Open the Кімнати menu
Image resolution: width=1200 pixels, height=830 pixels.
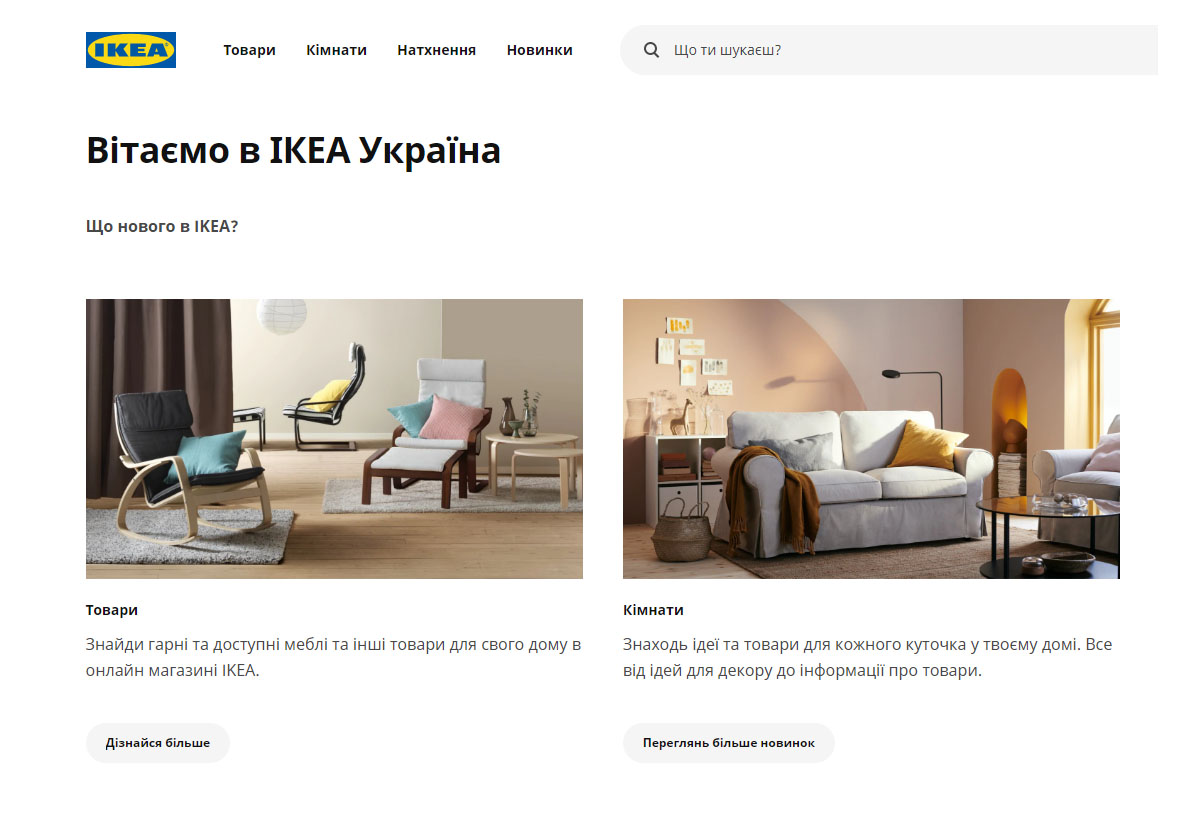pyautogui.click(x=336, y=50)
